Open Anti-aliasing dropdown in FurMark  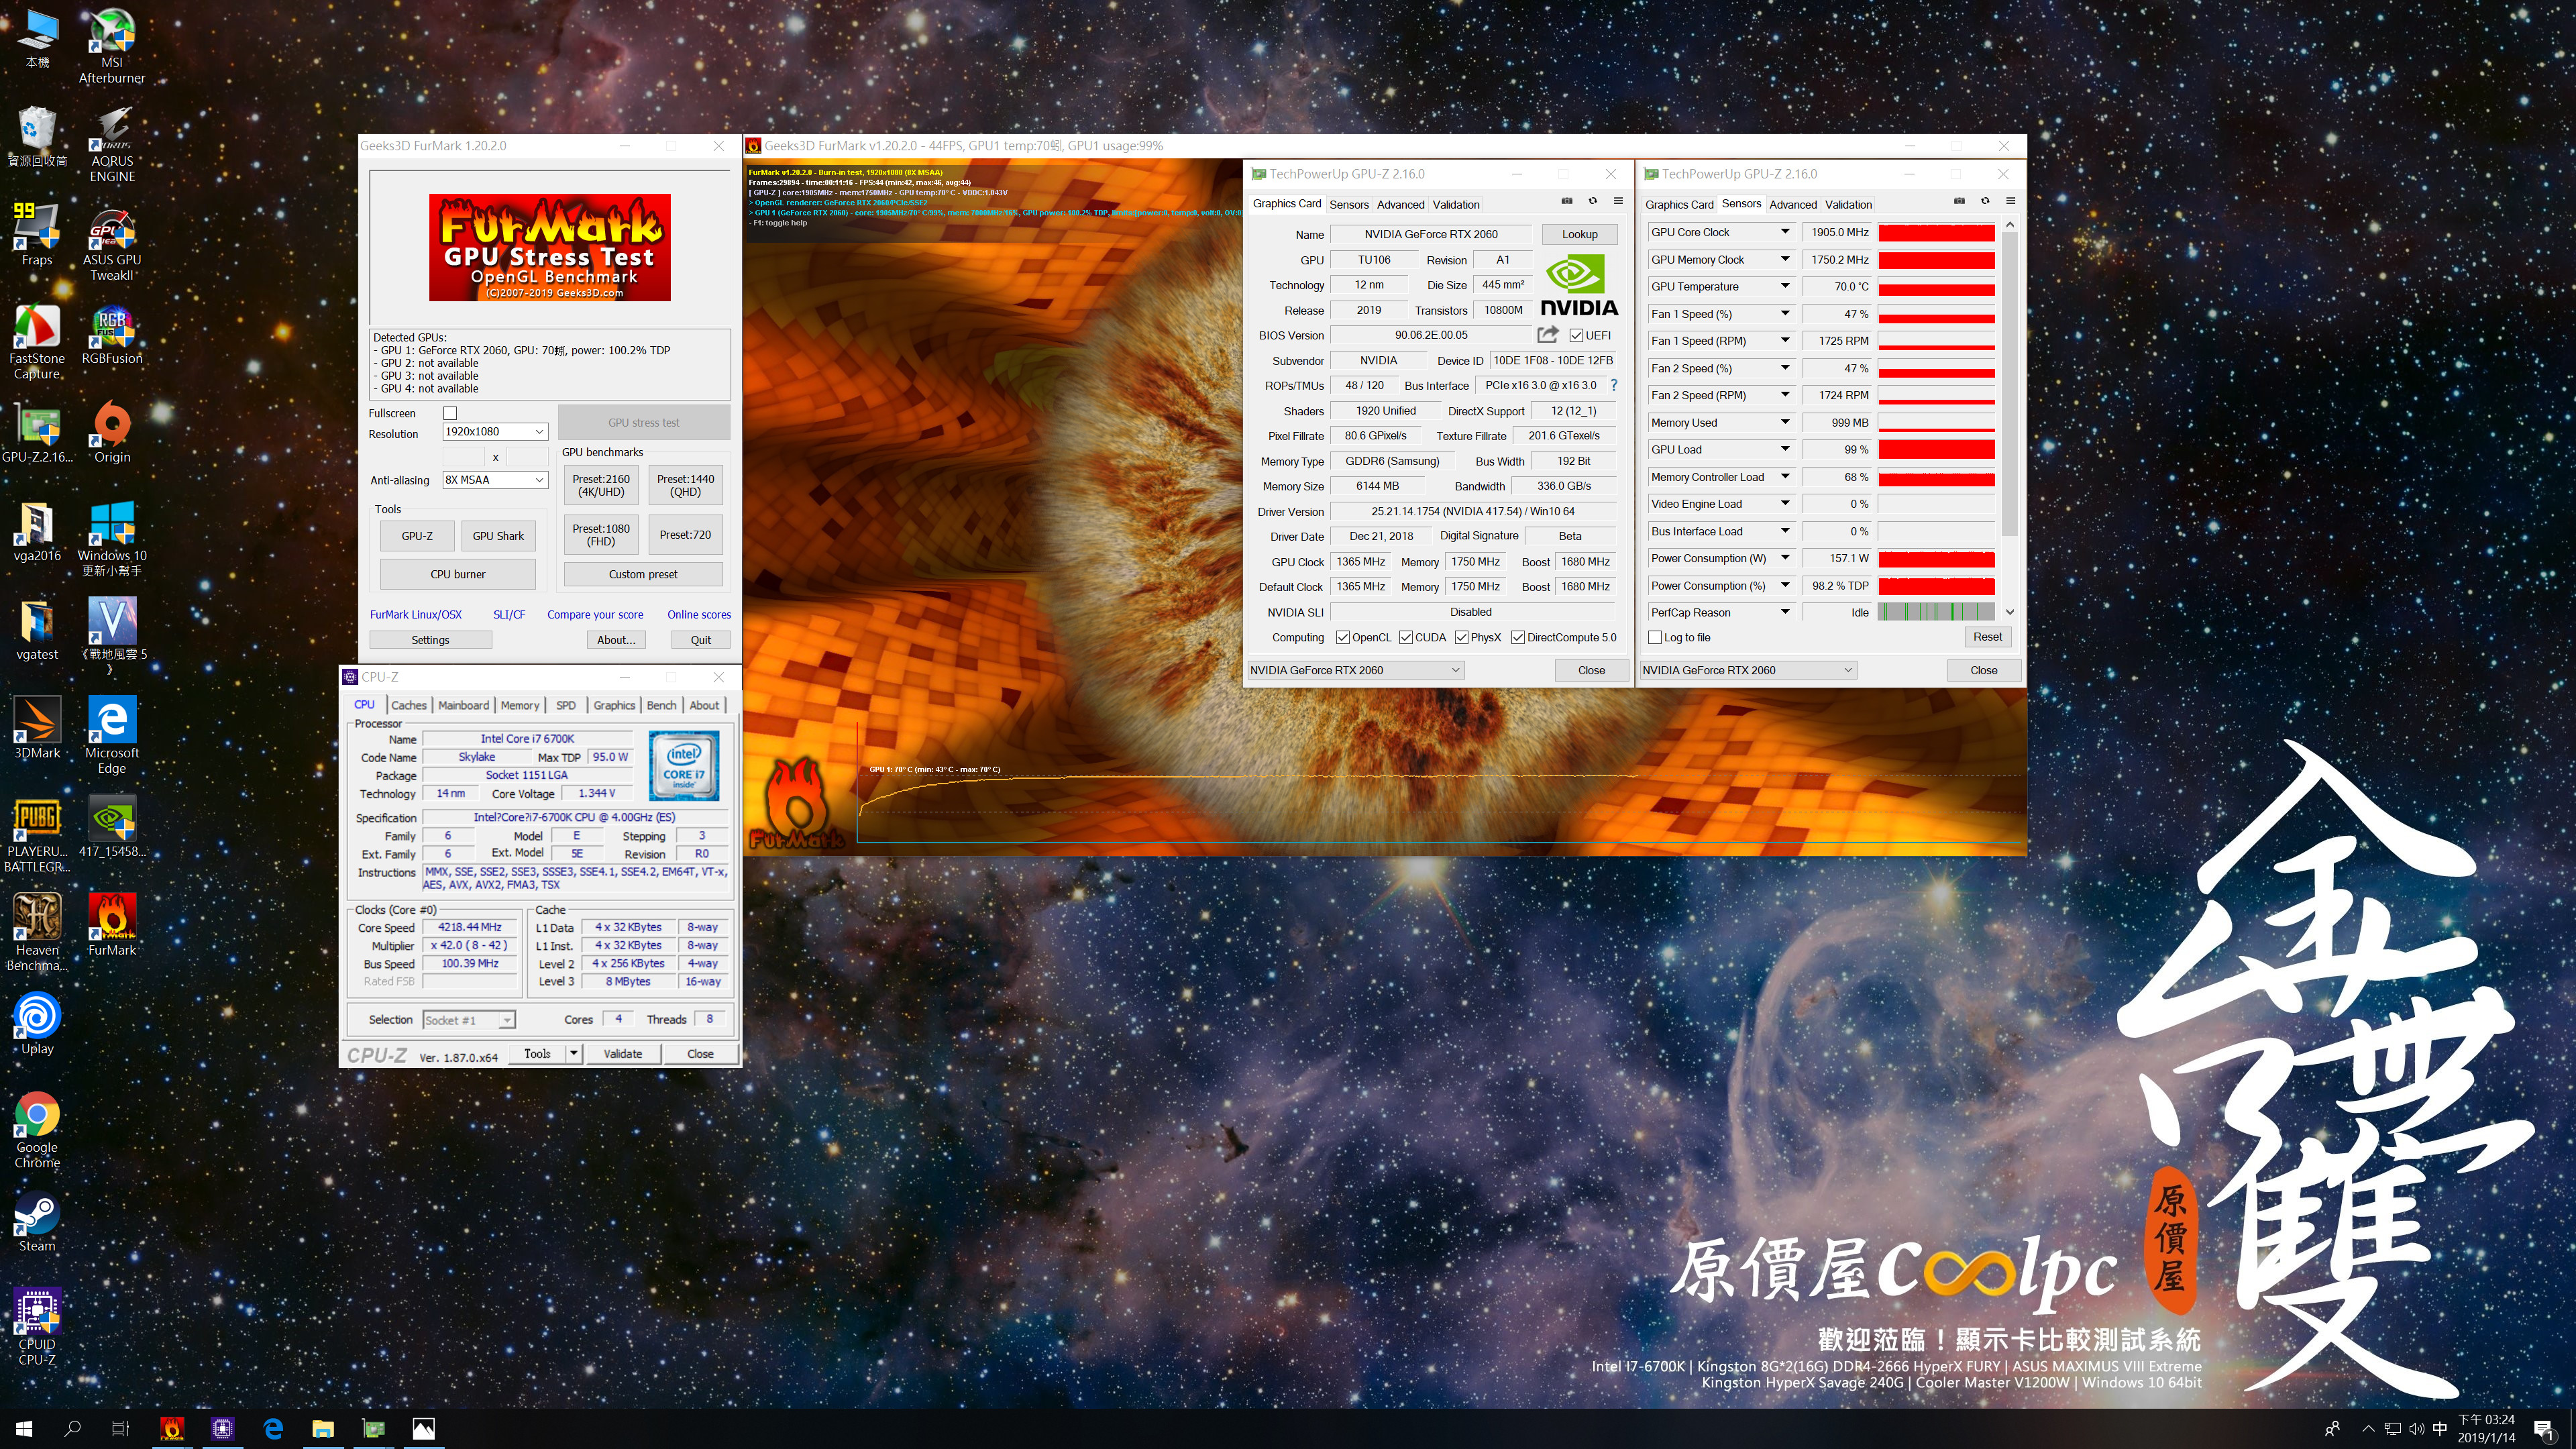495,480
